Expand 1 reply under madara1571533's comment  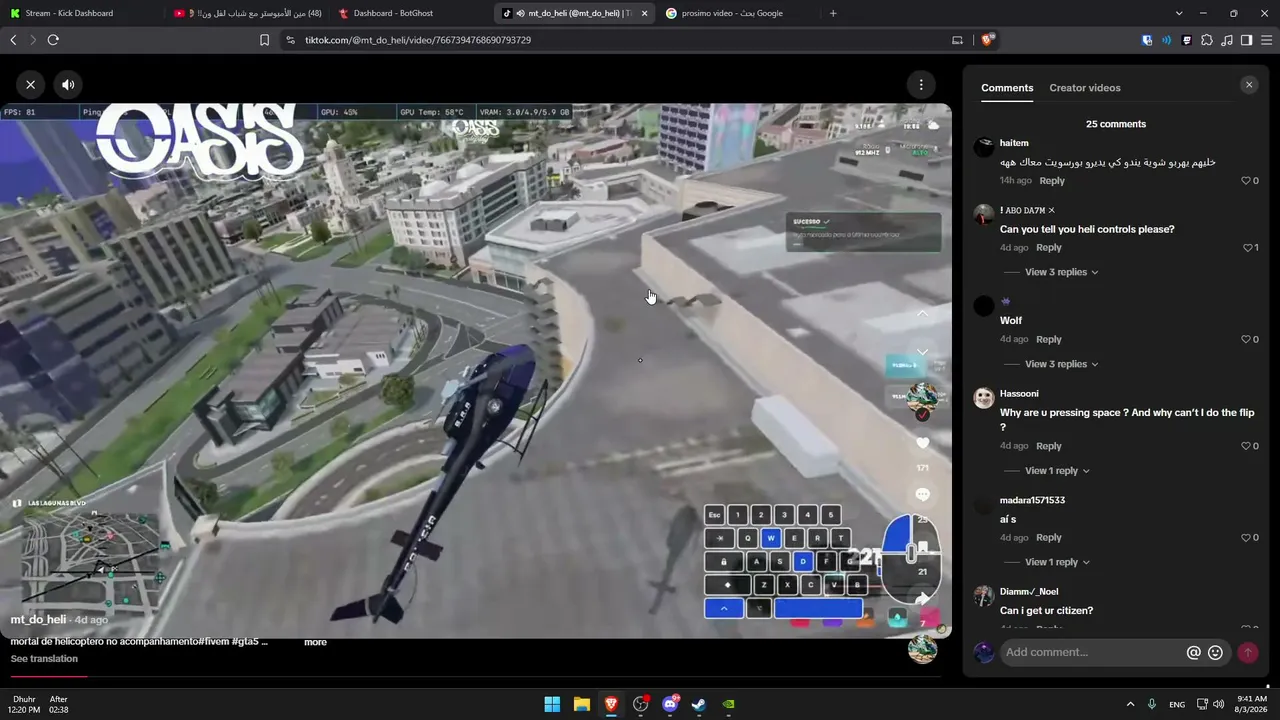coord(1057,562)
